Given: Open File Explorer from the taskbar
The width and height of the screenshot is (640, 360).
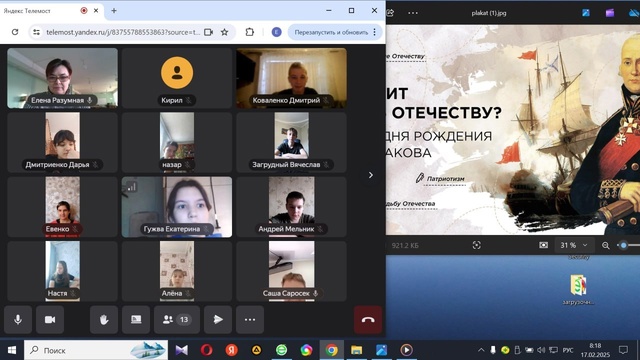Looking at the screenshot, I should click(x=356, y=350).
